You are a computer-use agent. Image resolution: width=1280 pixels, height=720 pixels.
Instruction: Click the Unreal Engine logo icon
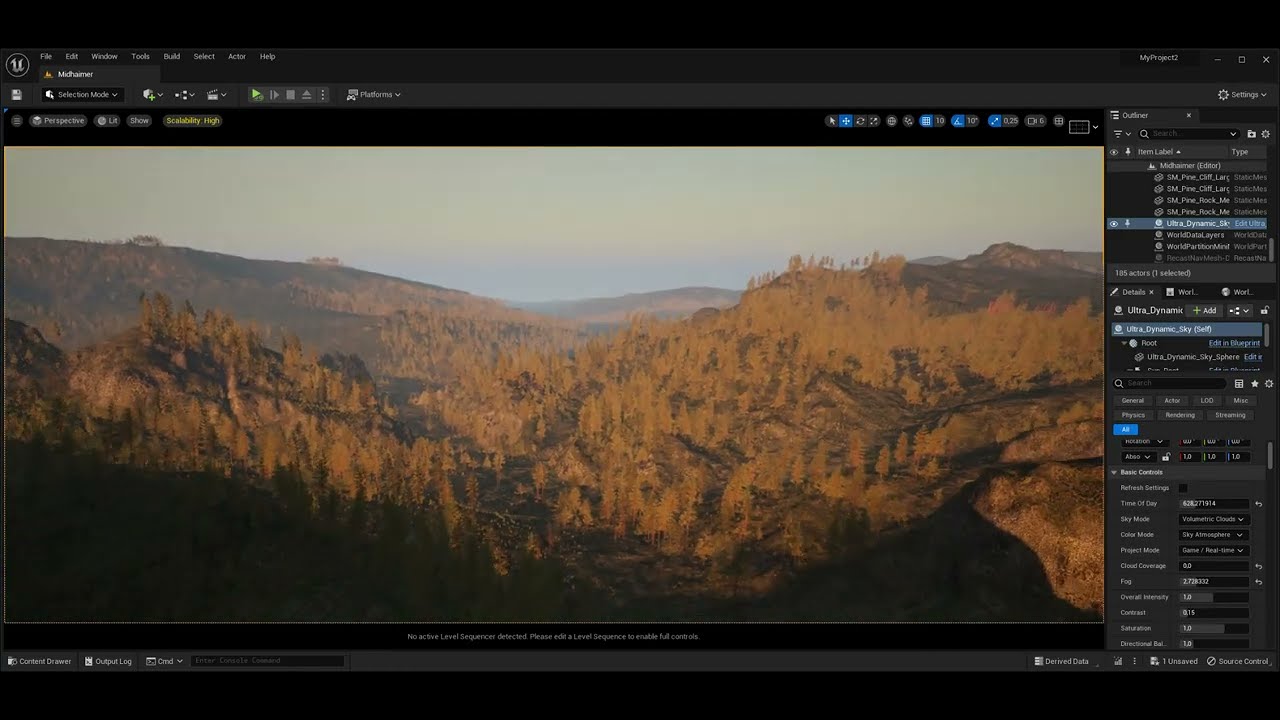point(17,65)
